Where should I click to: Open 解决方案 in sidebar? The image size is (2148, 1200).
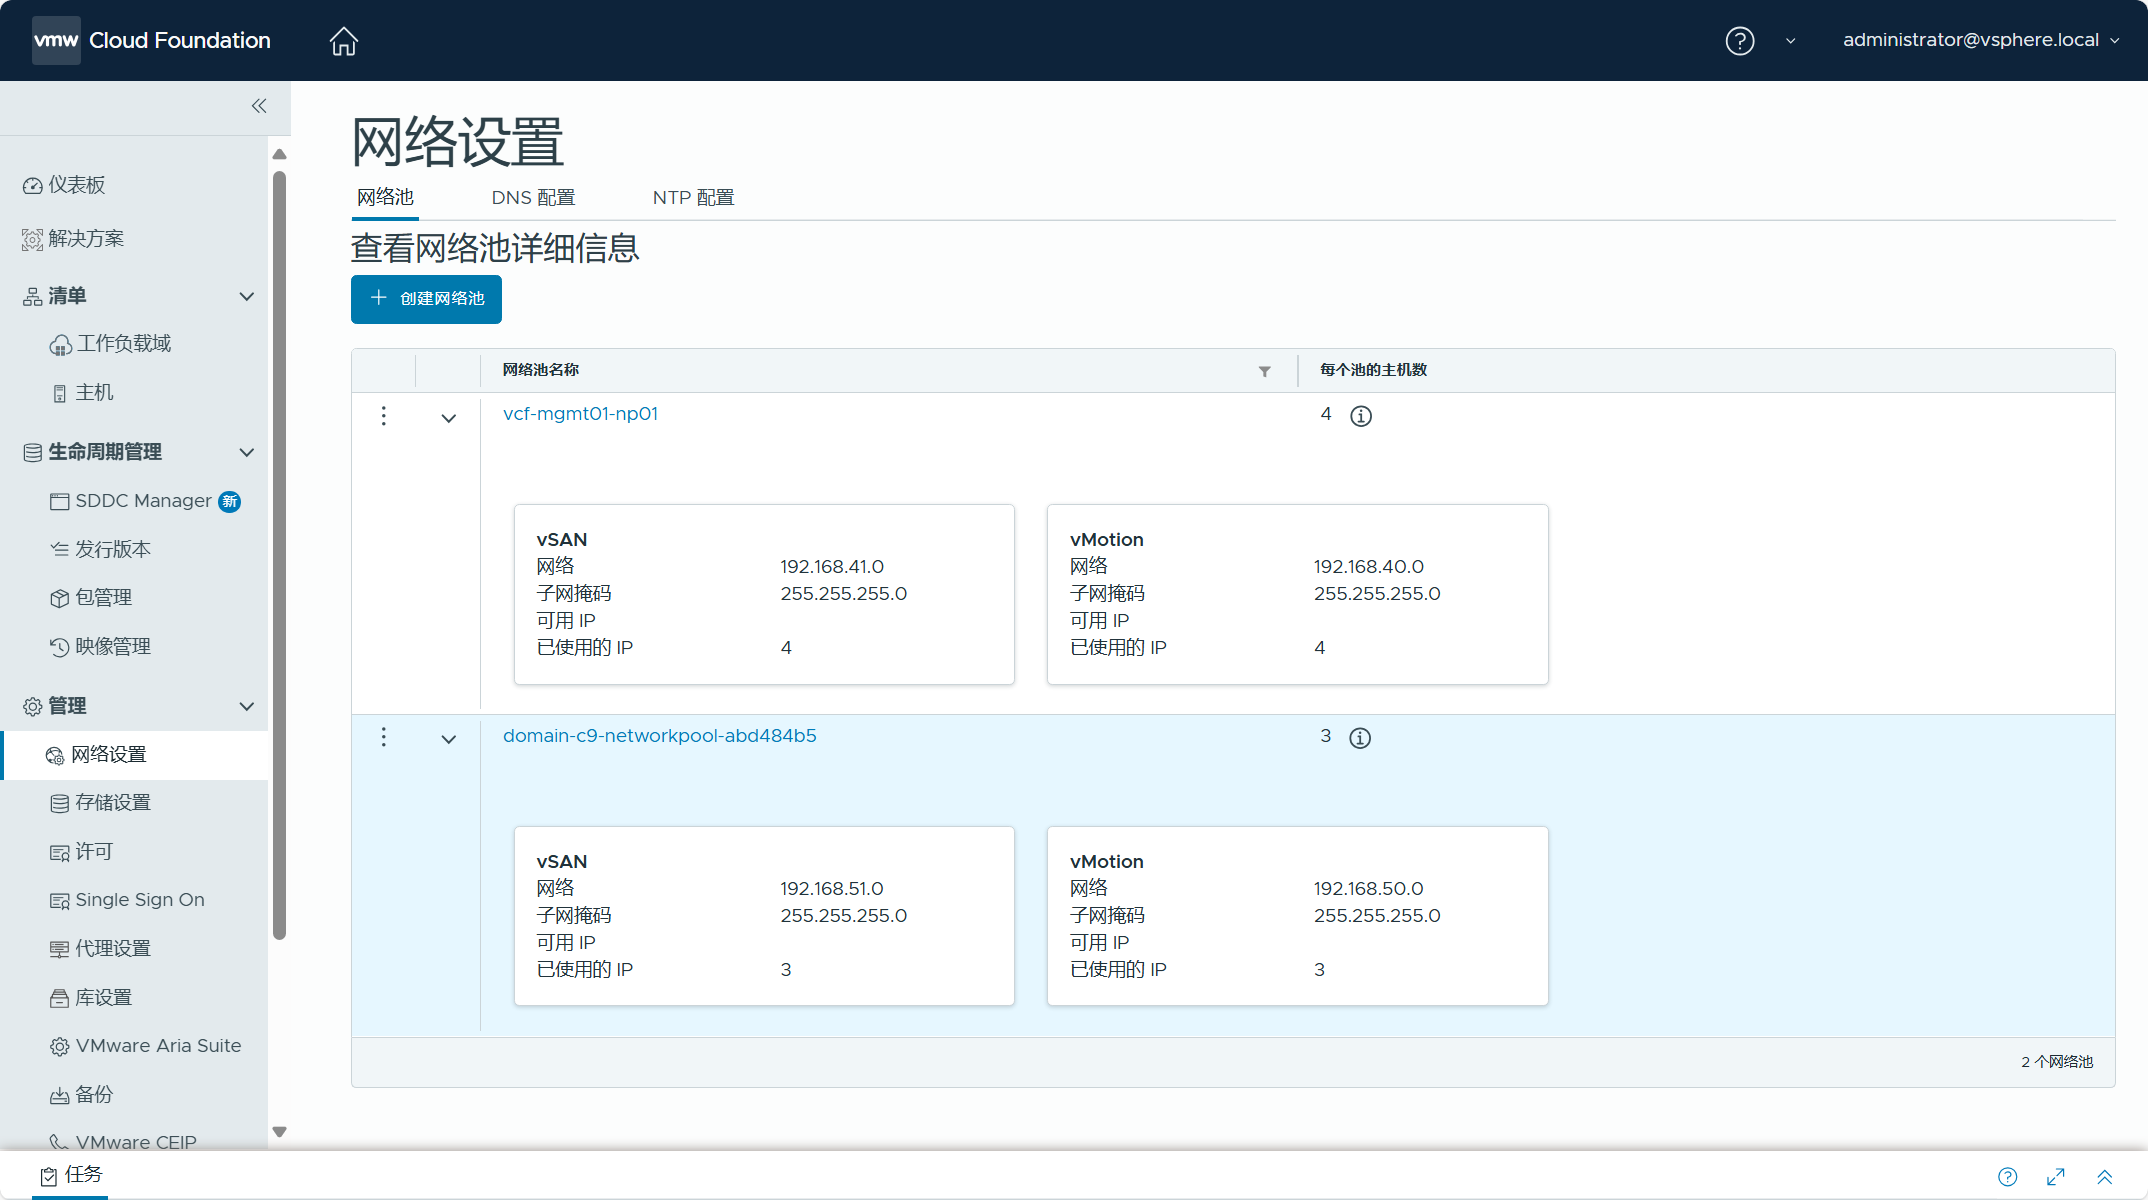[x=74, y=239]
